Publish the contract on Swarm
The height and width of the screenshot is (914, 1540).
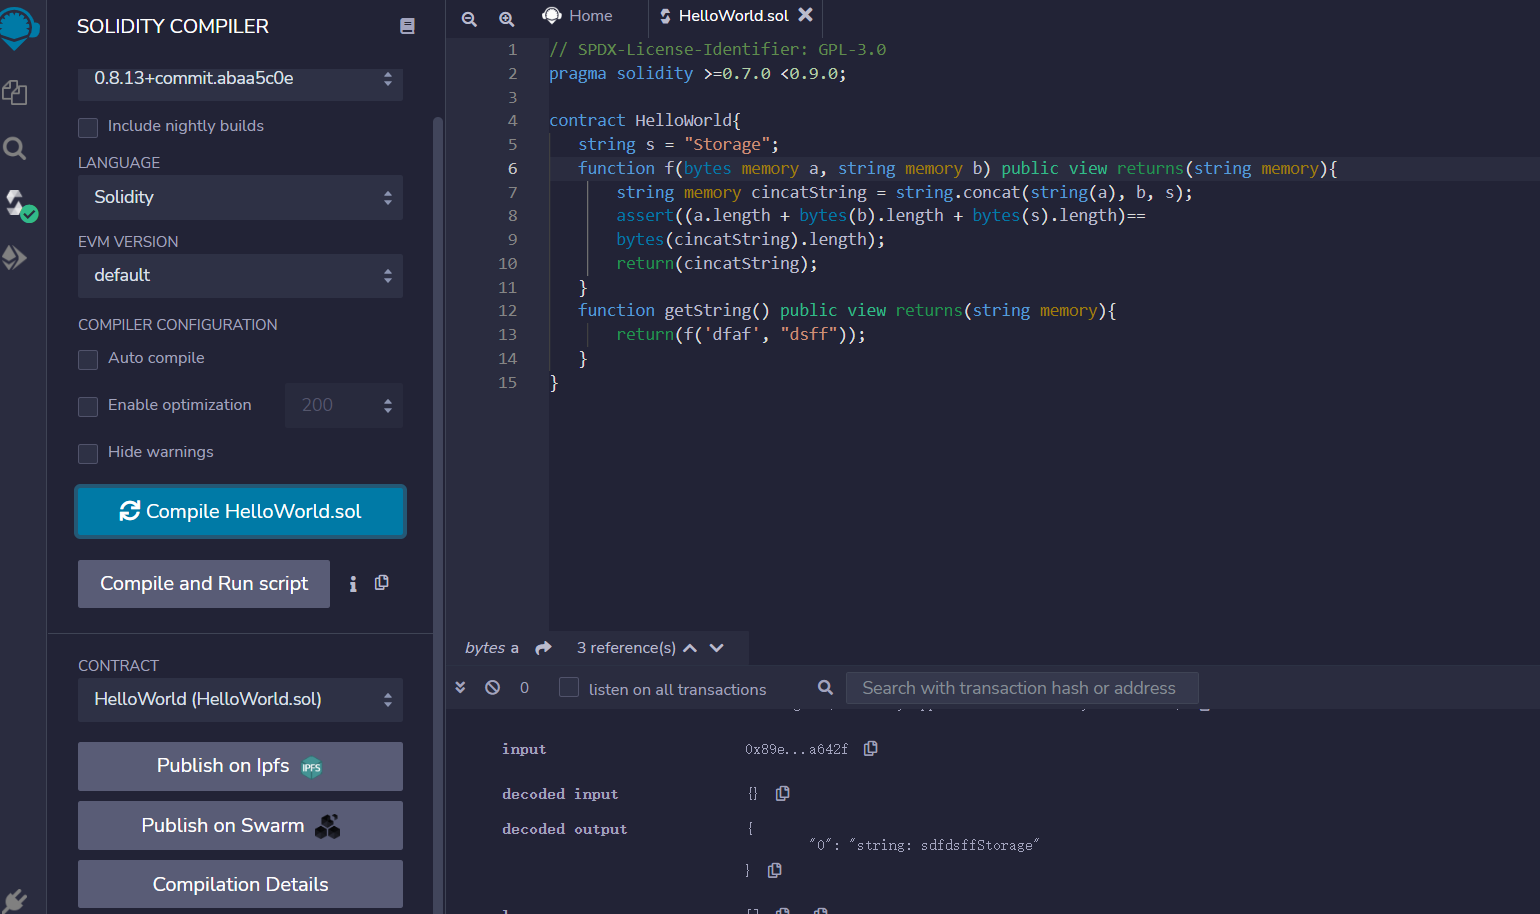pyautogui.click(x=240, y=825)
